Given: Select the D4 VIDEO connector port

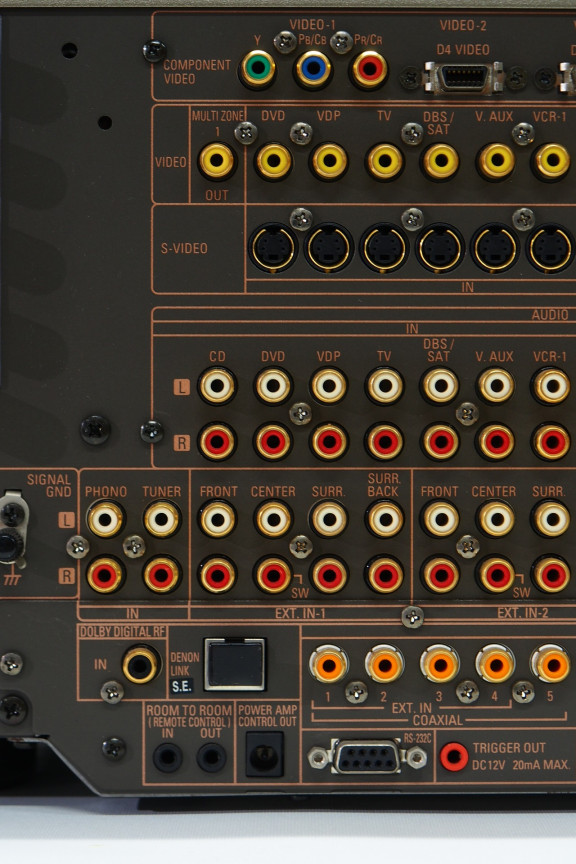Looking at the screenshot, I should point(464,77).
